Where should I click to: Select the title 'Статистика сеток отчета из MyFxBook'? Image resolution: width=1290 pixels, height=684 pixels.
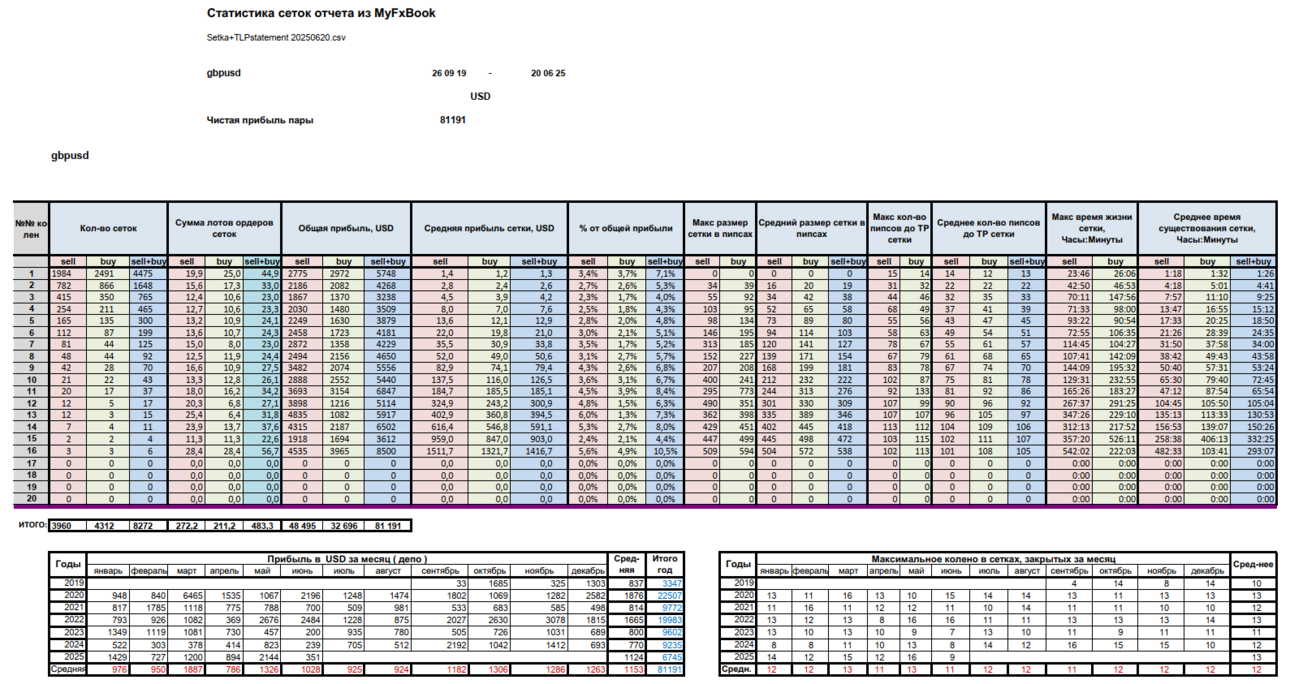tap(321, 14)
